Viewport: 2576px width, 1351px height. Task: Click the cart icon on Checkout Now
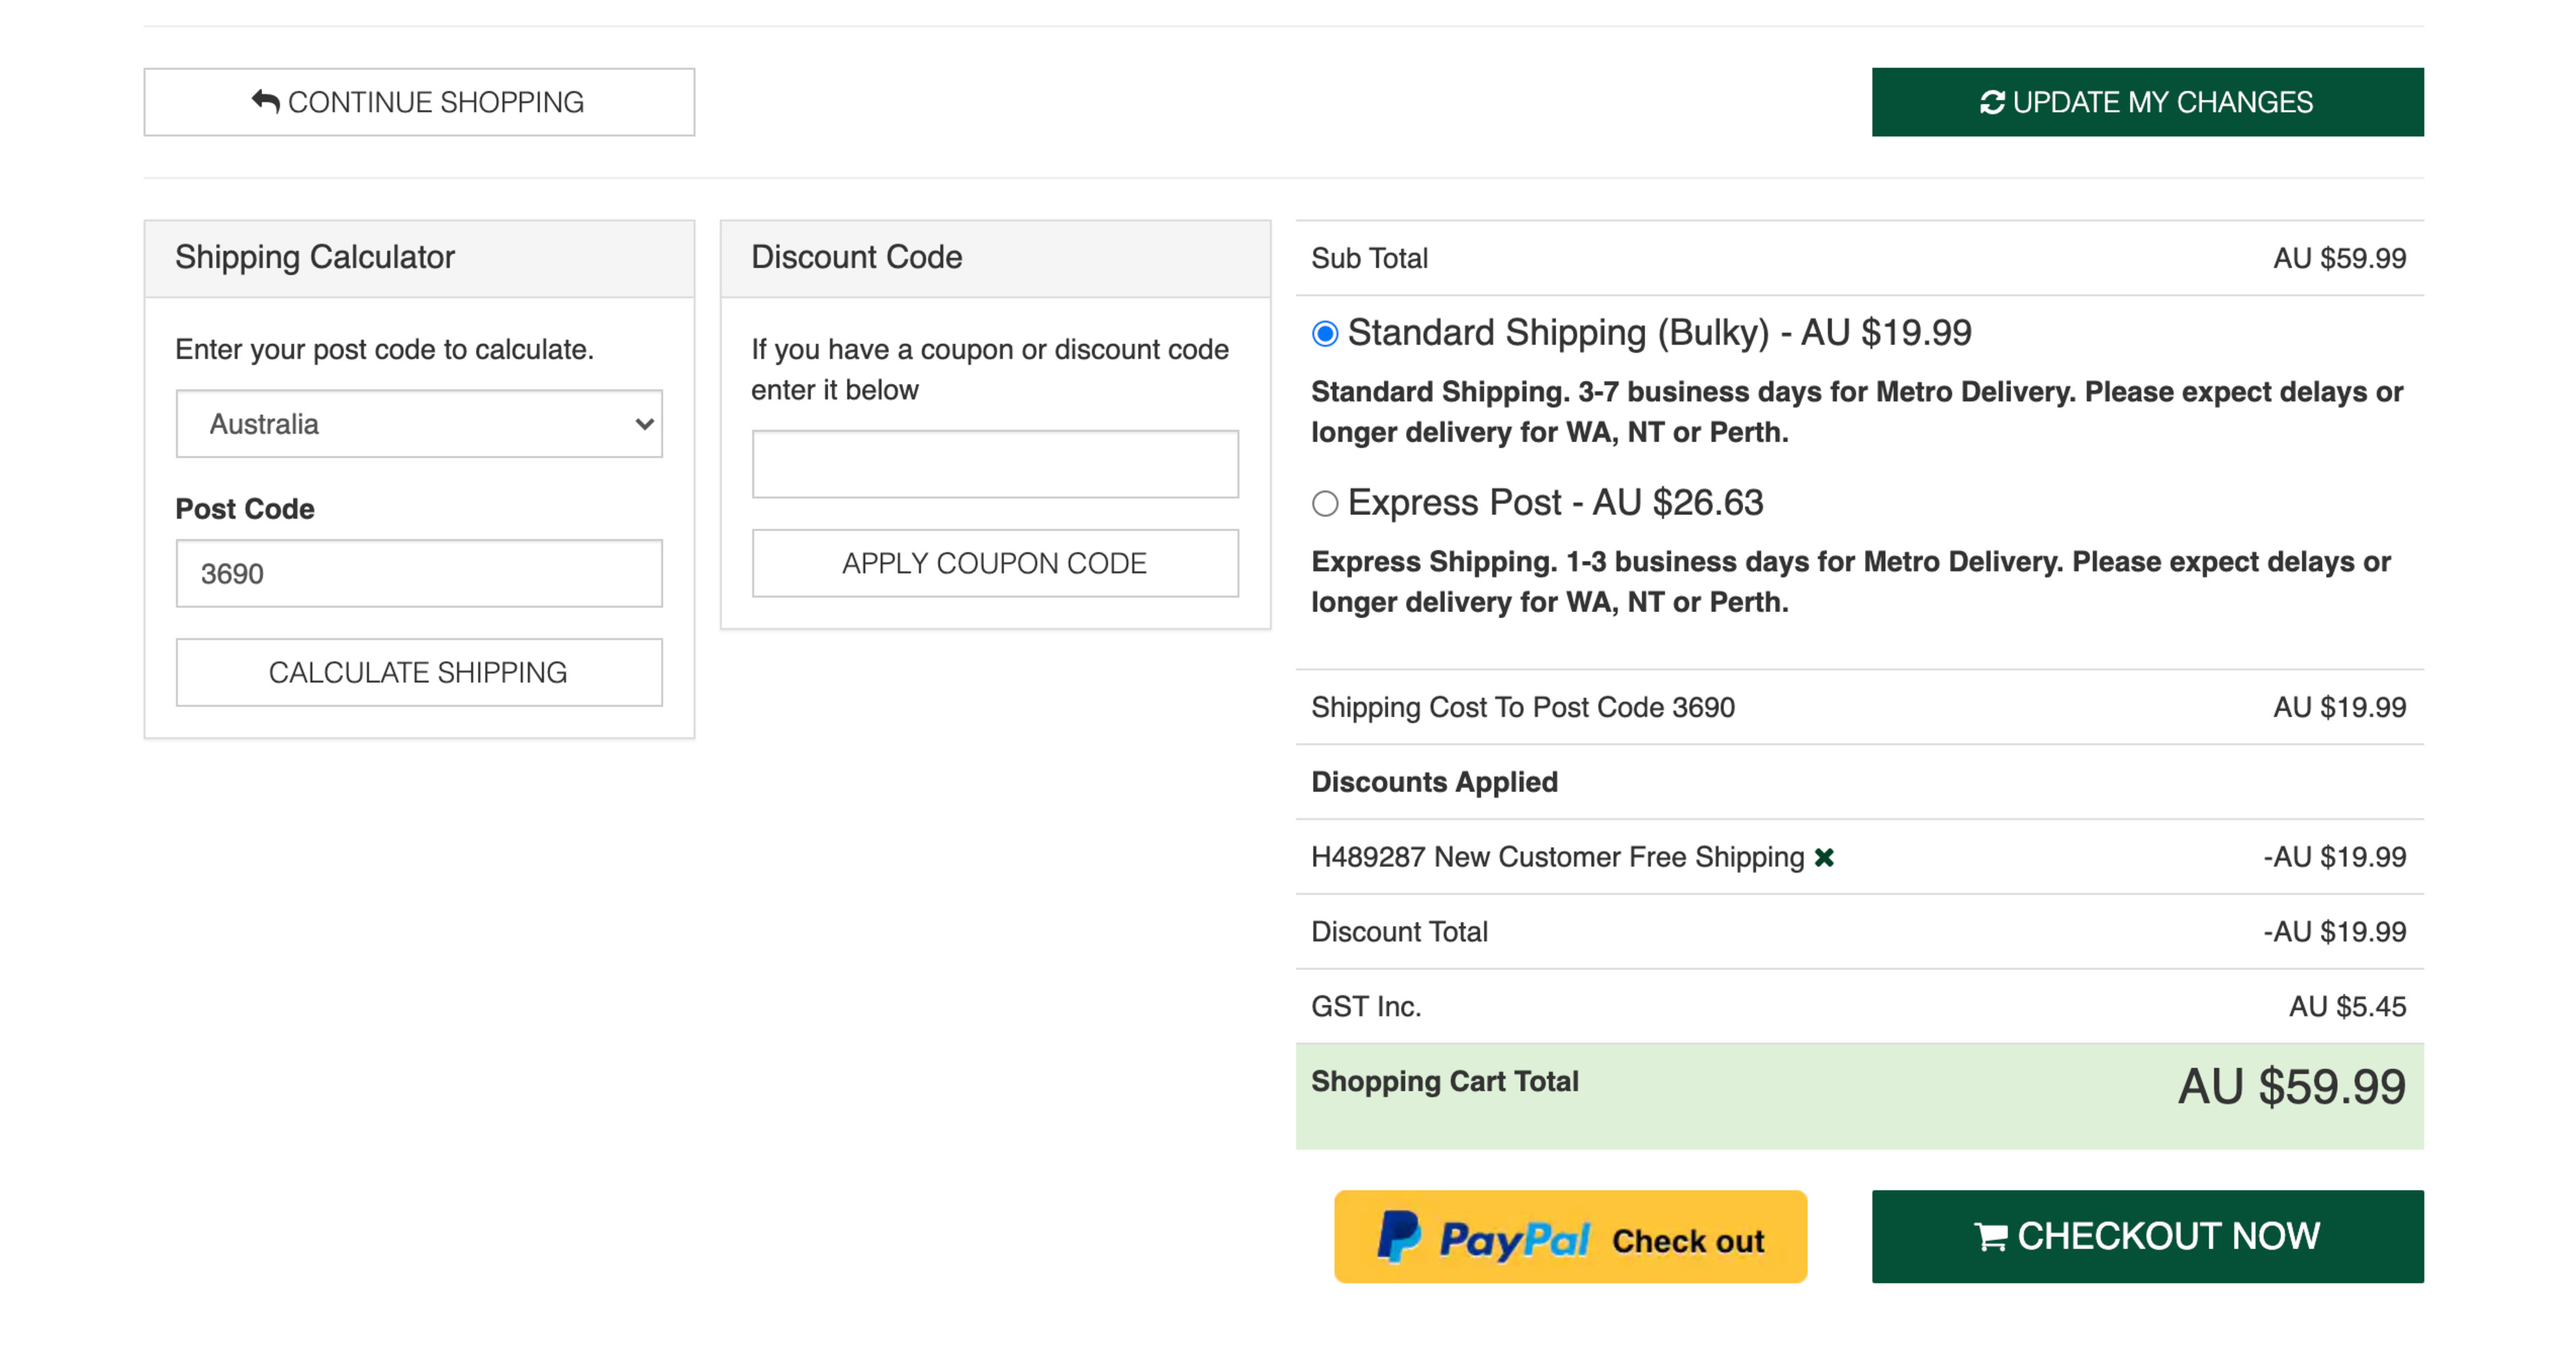pos(1991,1237)
